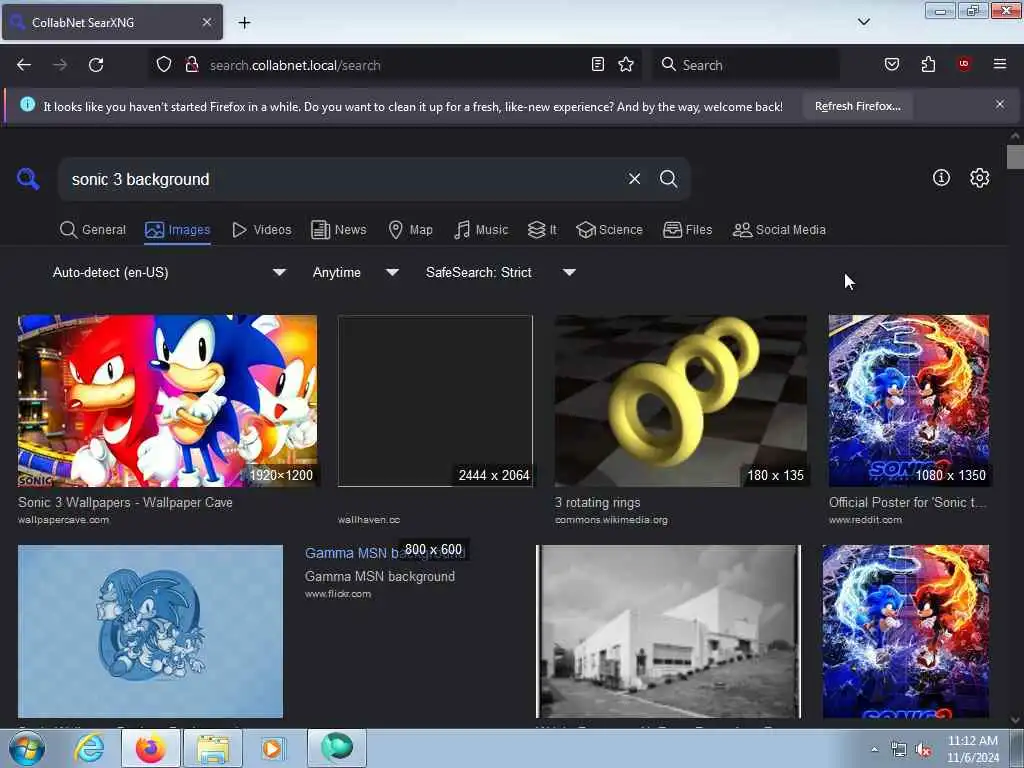
Task: Click the Official Poster for 'Sonic caption
Action: [907, 502]
